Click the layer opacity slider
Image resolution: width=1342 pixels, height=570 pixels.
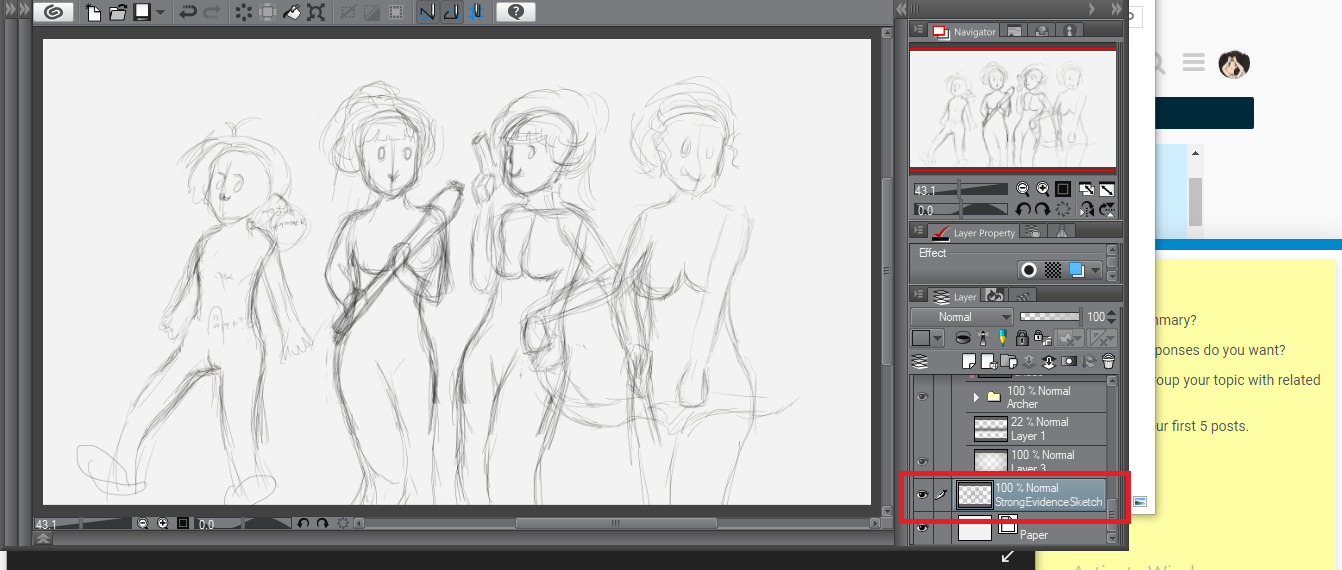point(1050,317)
